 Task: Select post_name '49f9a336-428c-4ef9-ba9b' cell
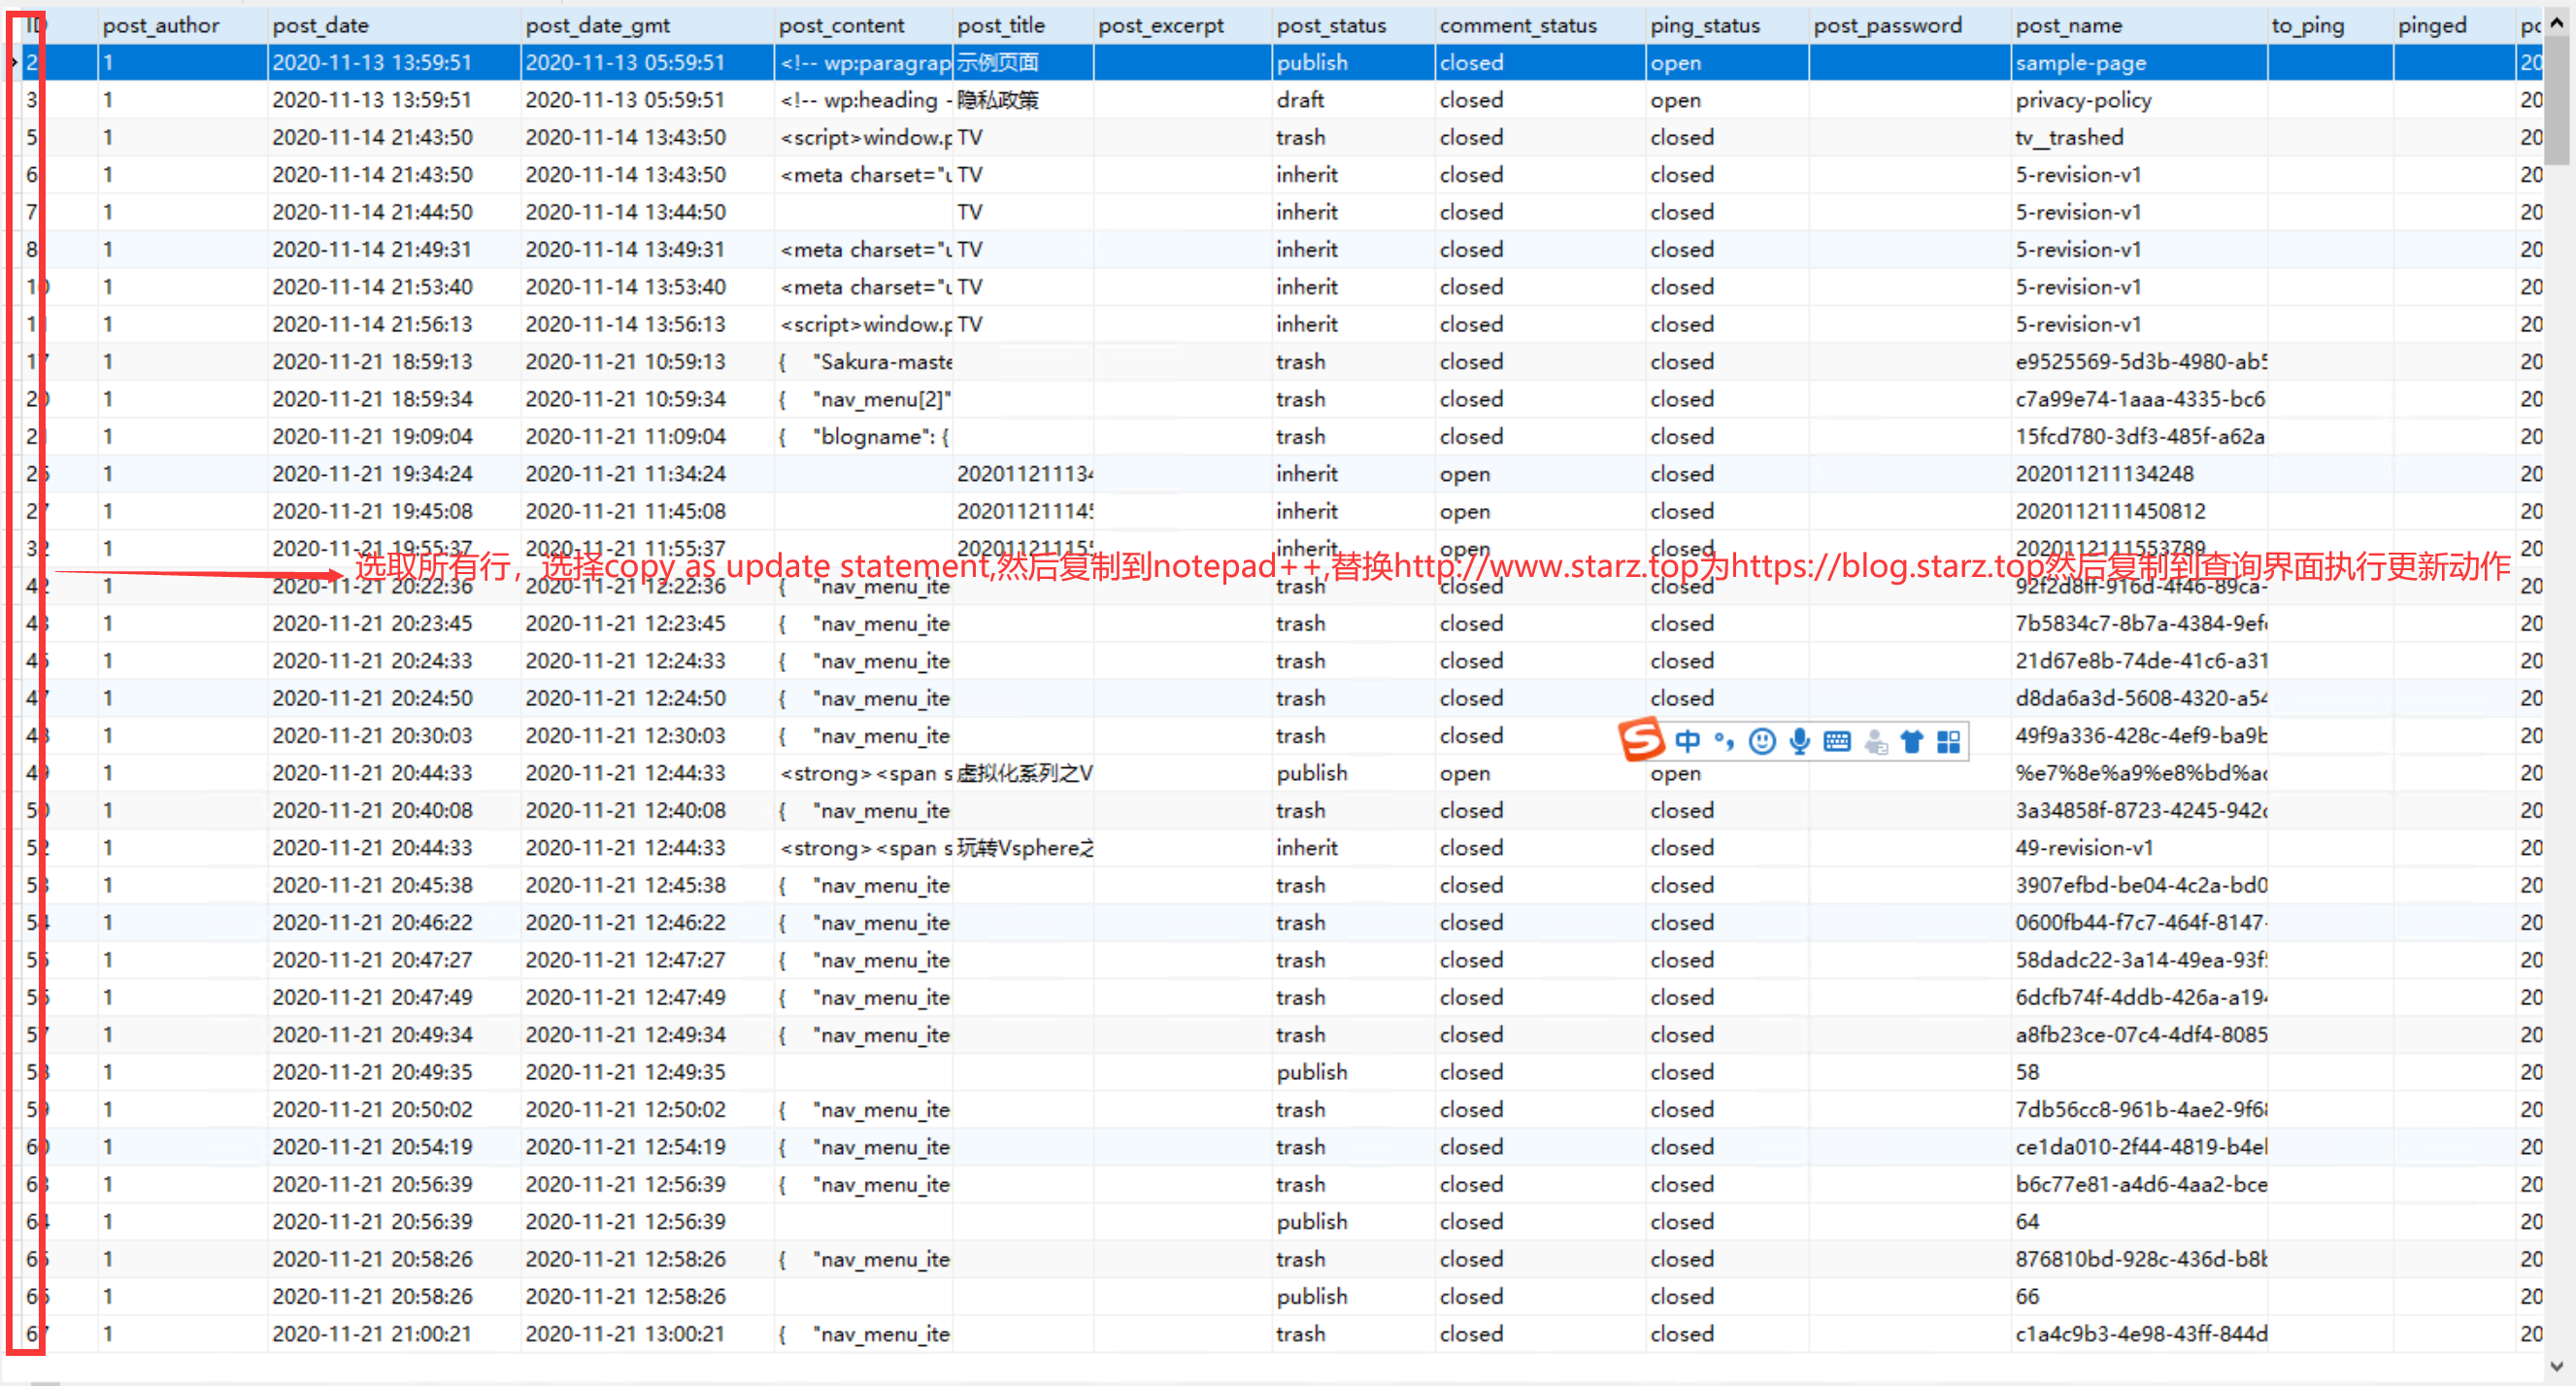pos(2139,735)
